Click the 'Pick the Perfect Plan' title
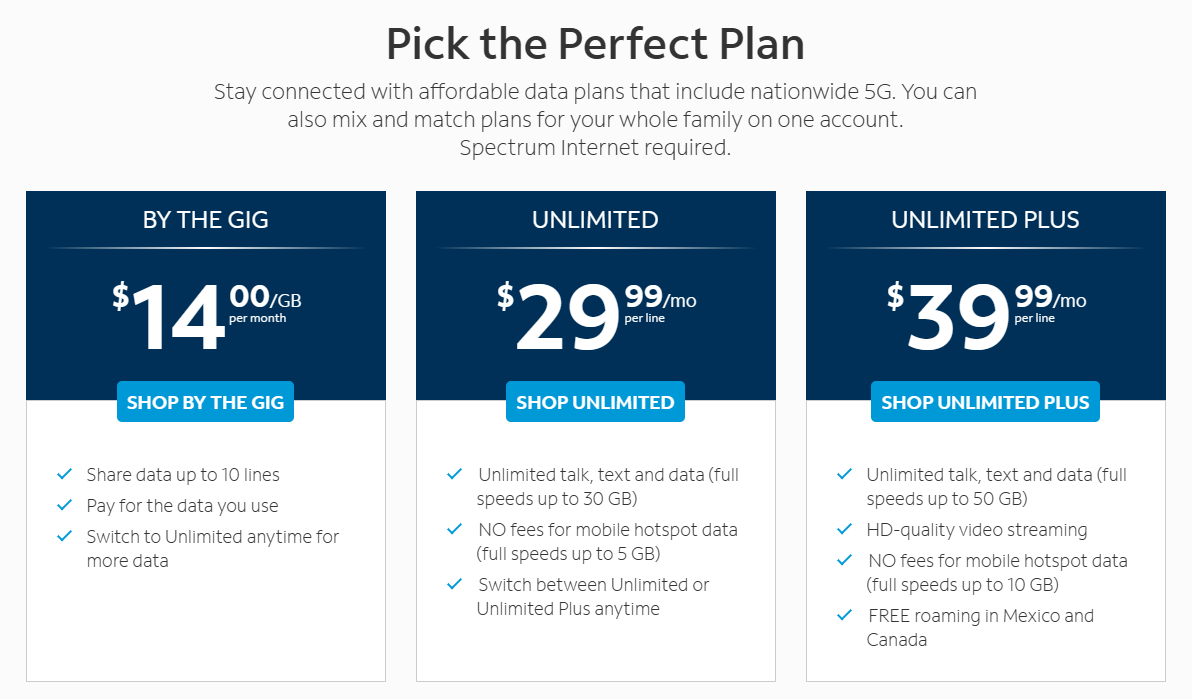 click(x=595, y=45)
